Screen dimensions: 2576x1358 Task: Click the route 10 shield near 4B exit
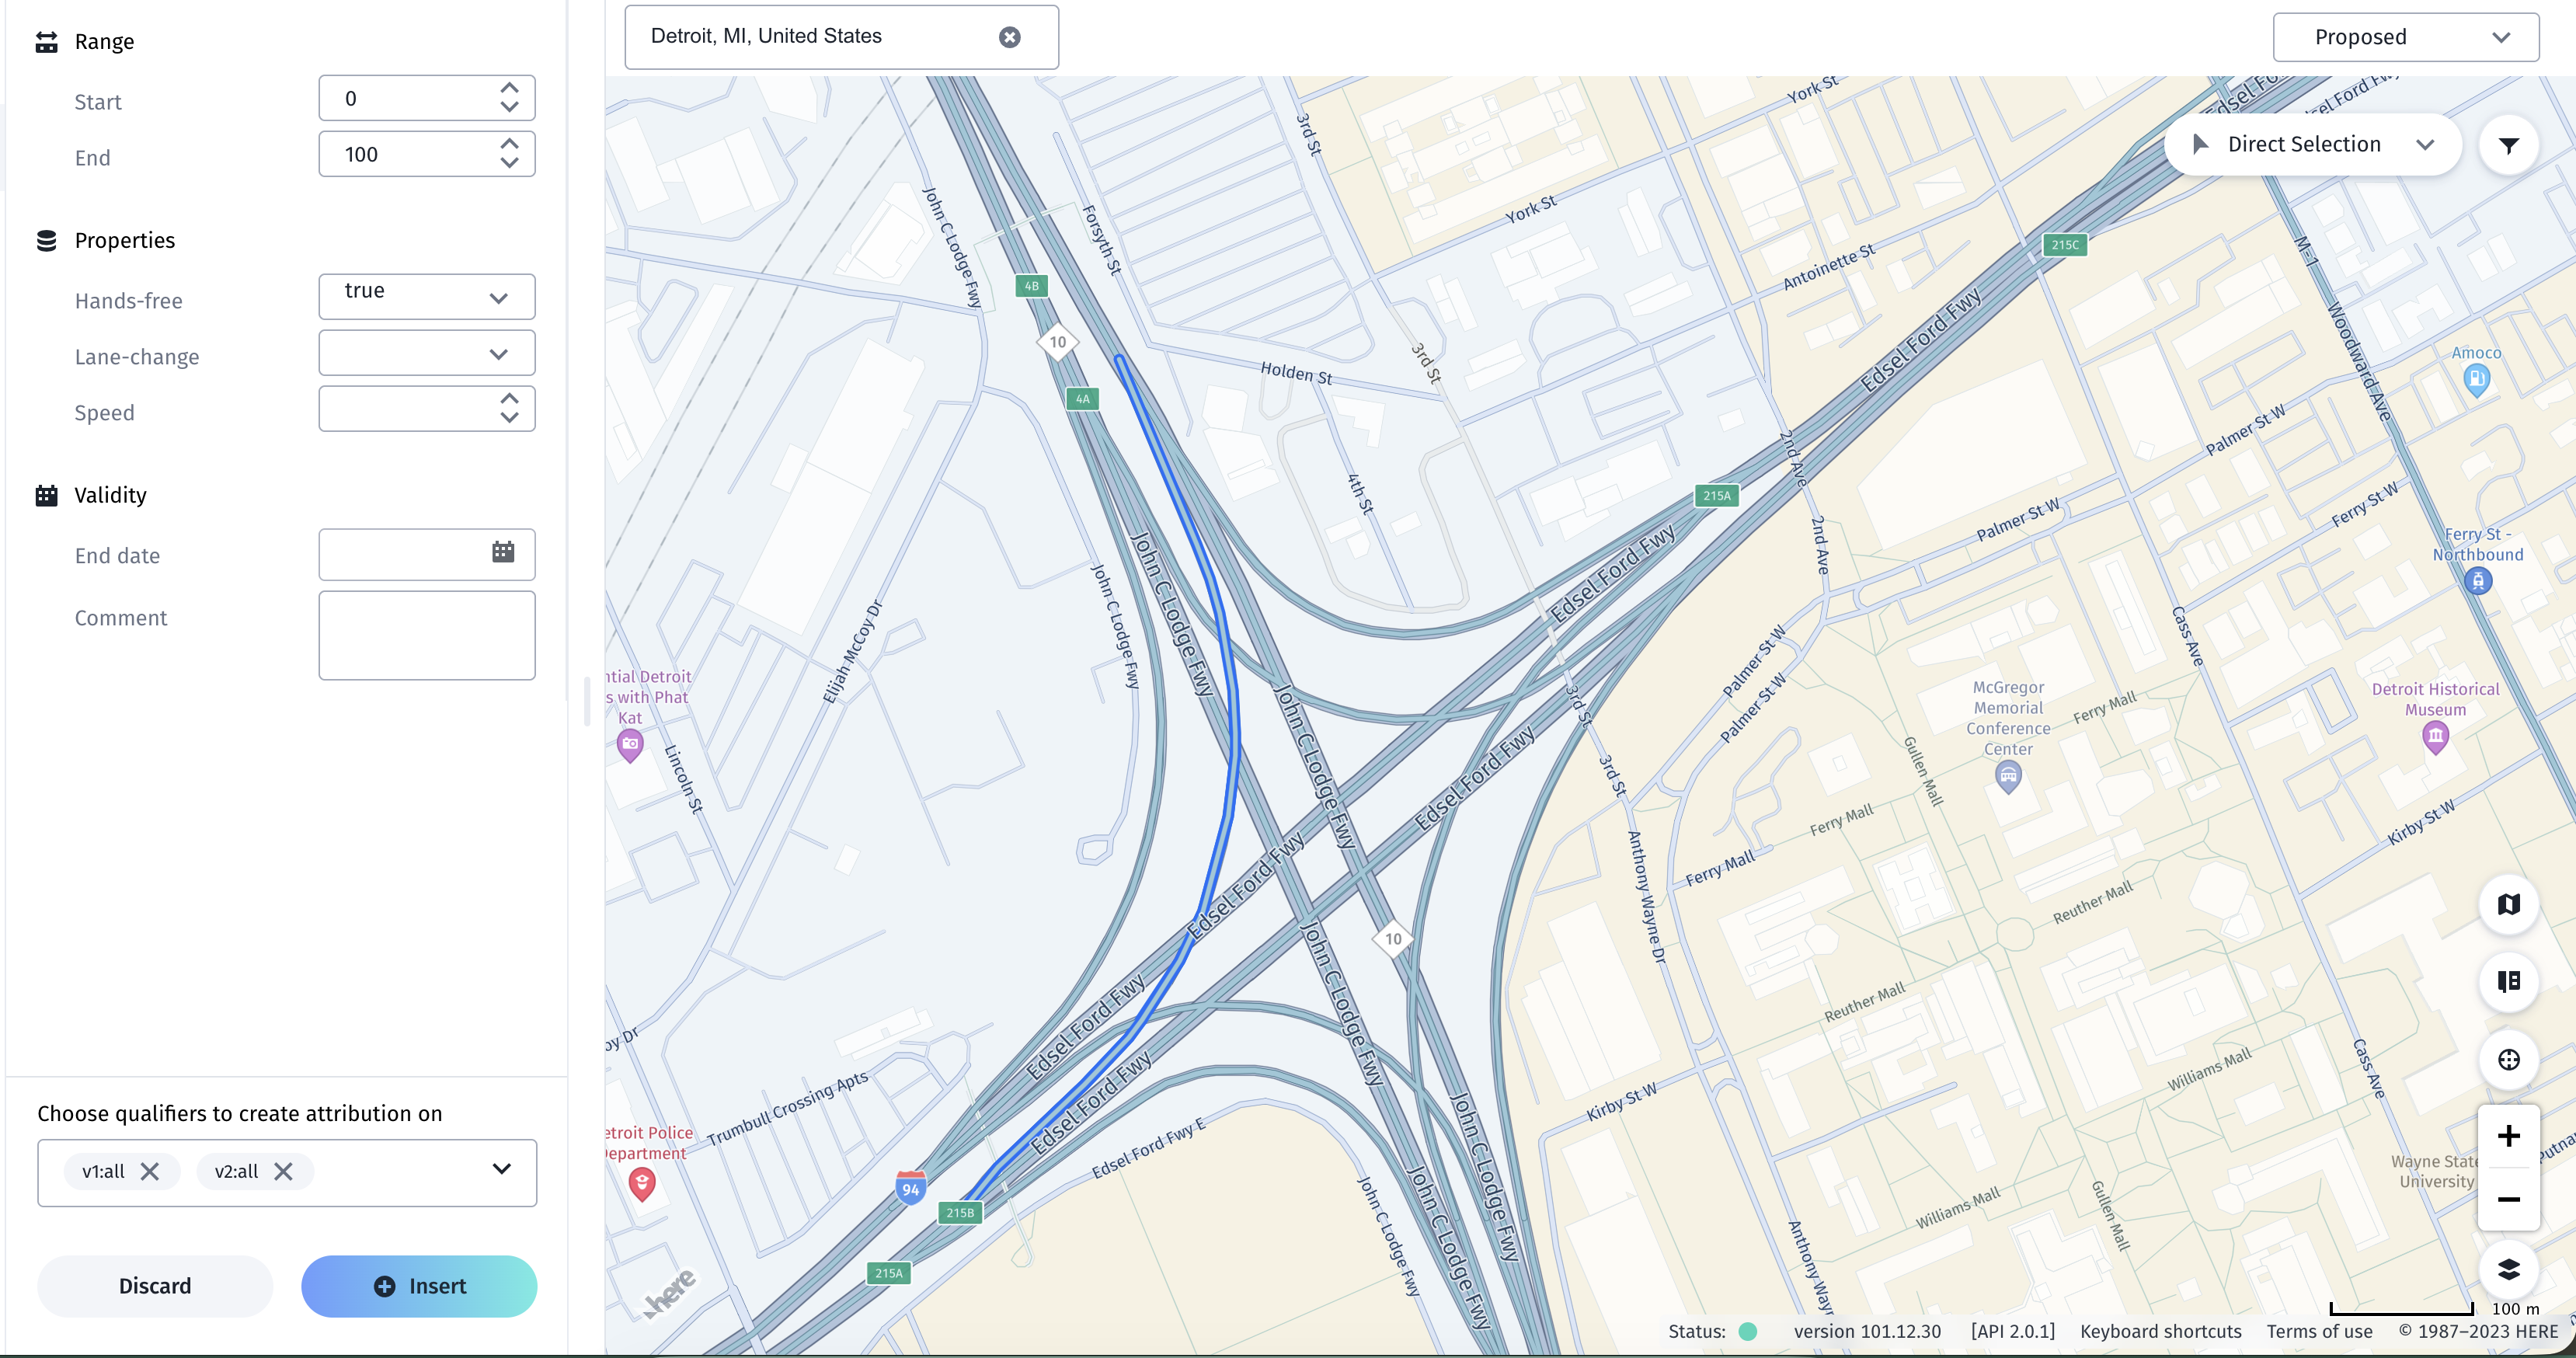pos(1057,342)
